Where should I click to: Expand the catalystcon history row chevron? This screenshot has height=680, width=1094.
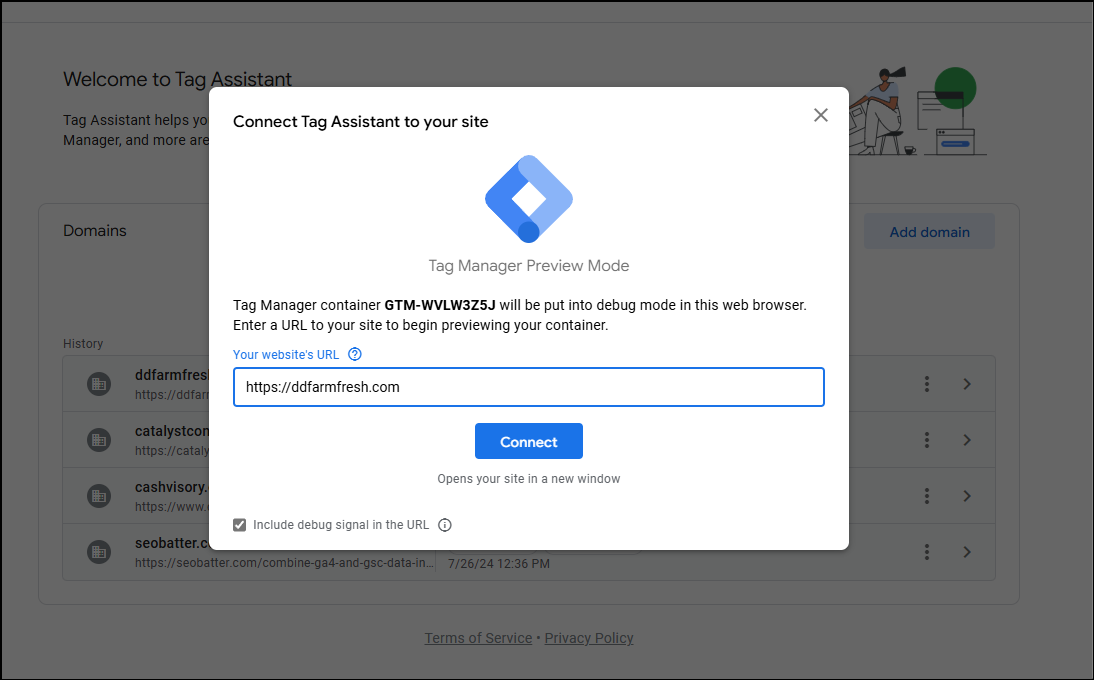pos(967,439)
